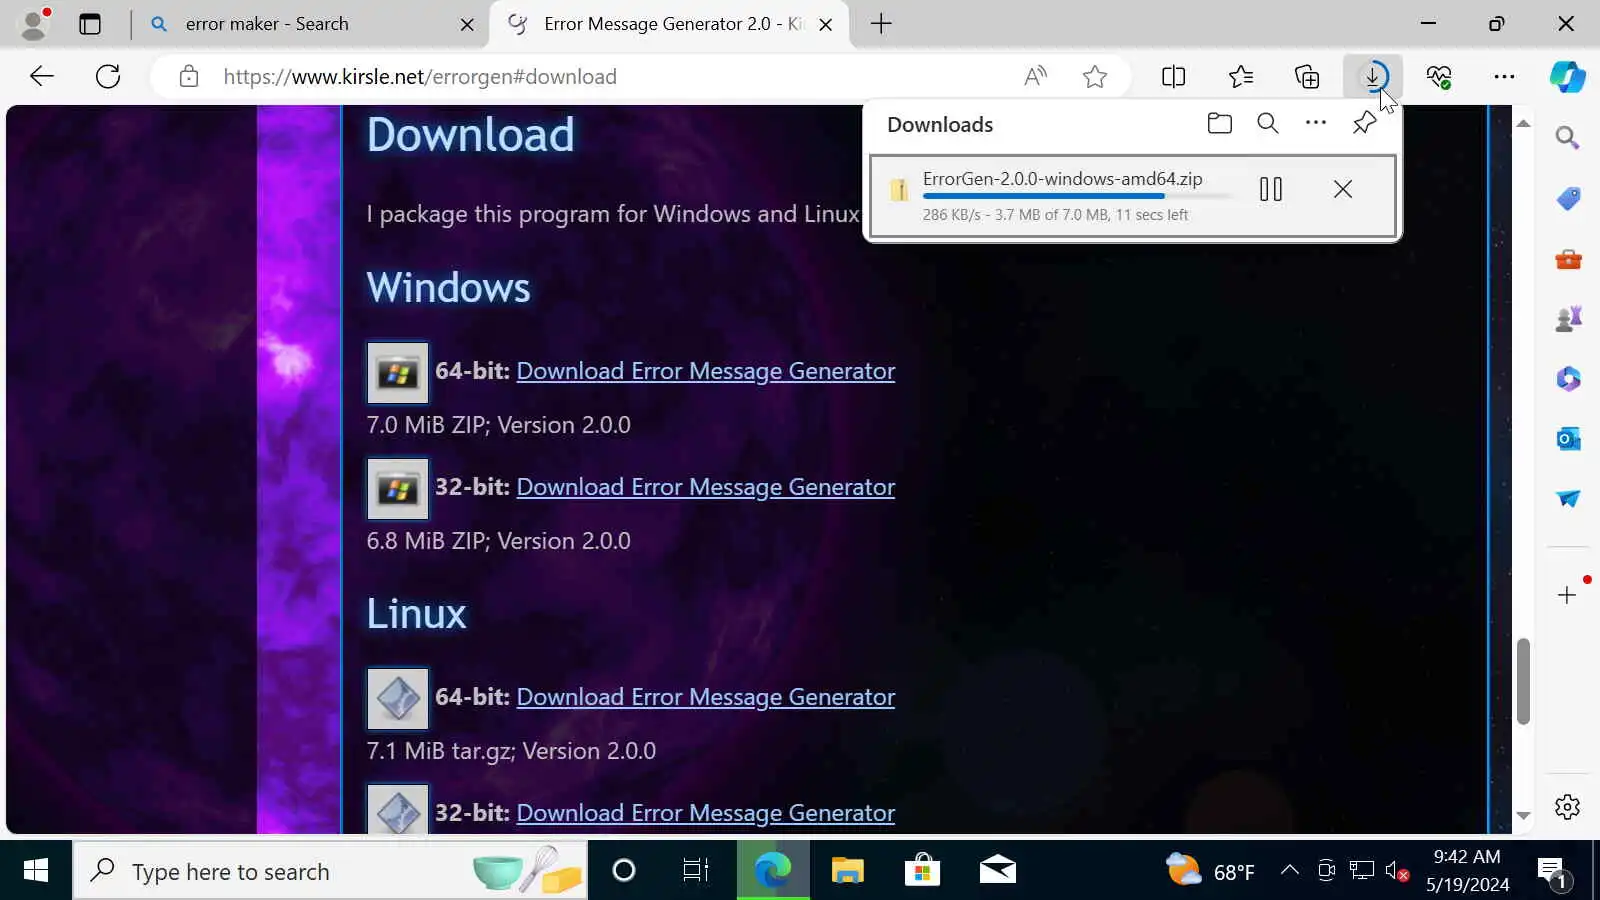1600x900 pixels.
Task: Customize sidebar with plus button
Action: pyautogui.click(x=1567, y=595)
